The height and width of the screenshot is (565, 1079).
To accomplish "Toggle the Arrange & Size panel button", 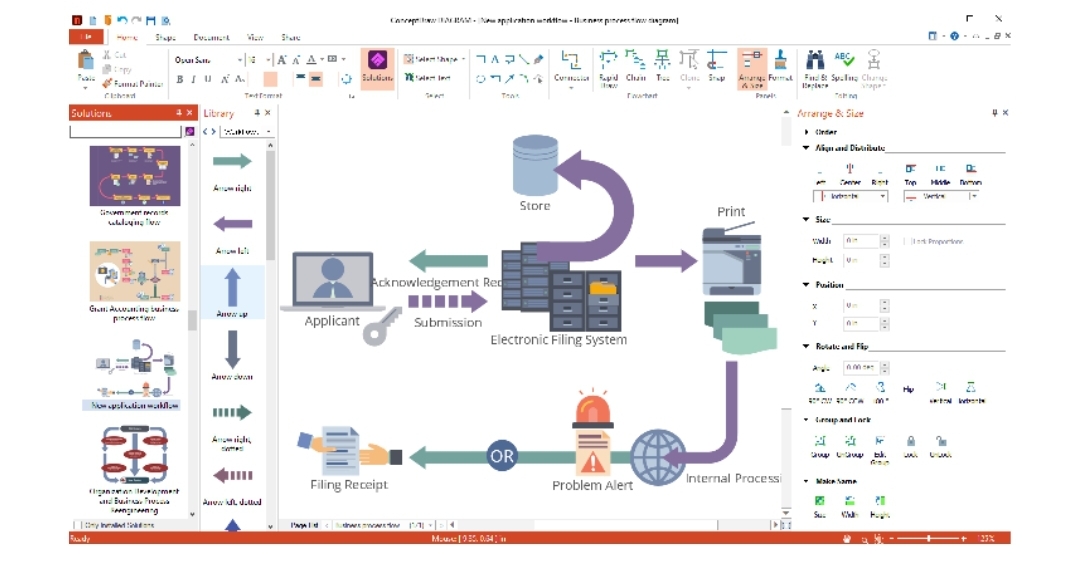I will (752, 67).
